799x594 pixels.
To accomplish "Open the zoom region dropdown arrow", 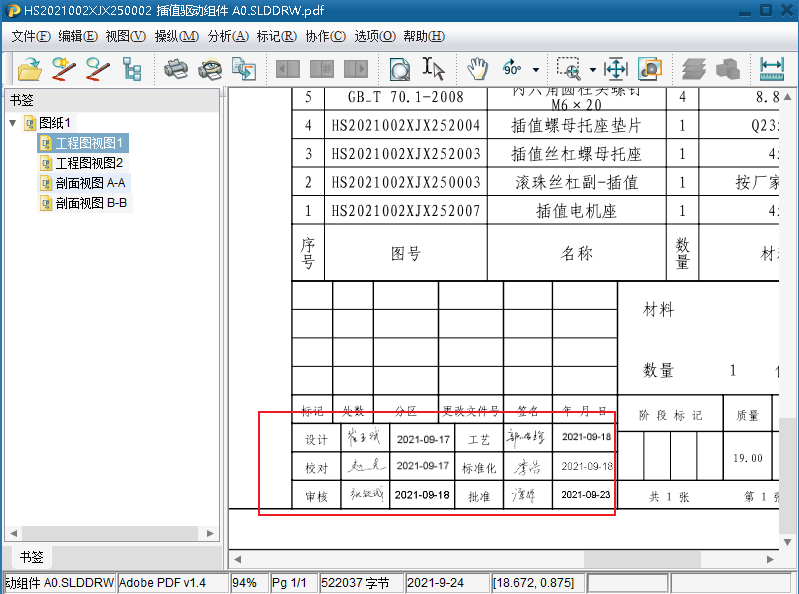I will pos(592,70).
